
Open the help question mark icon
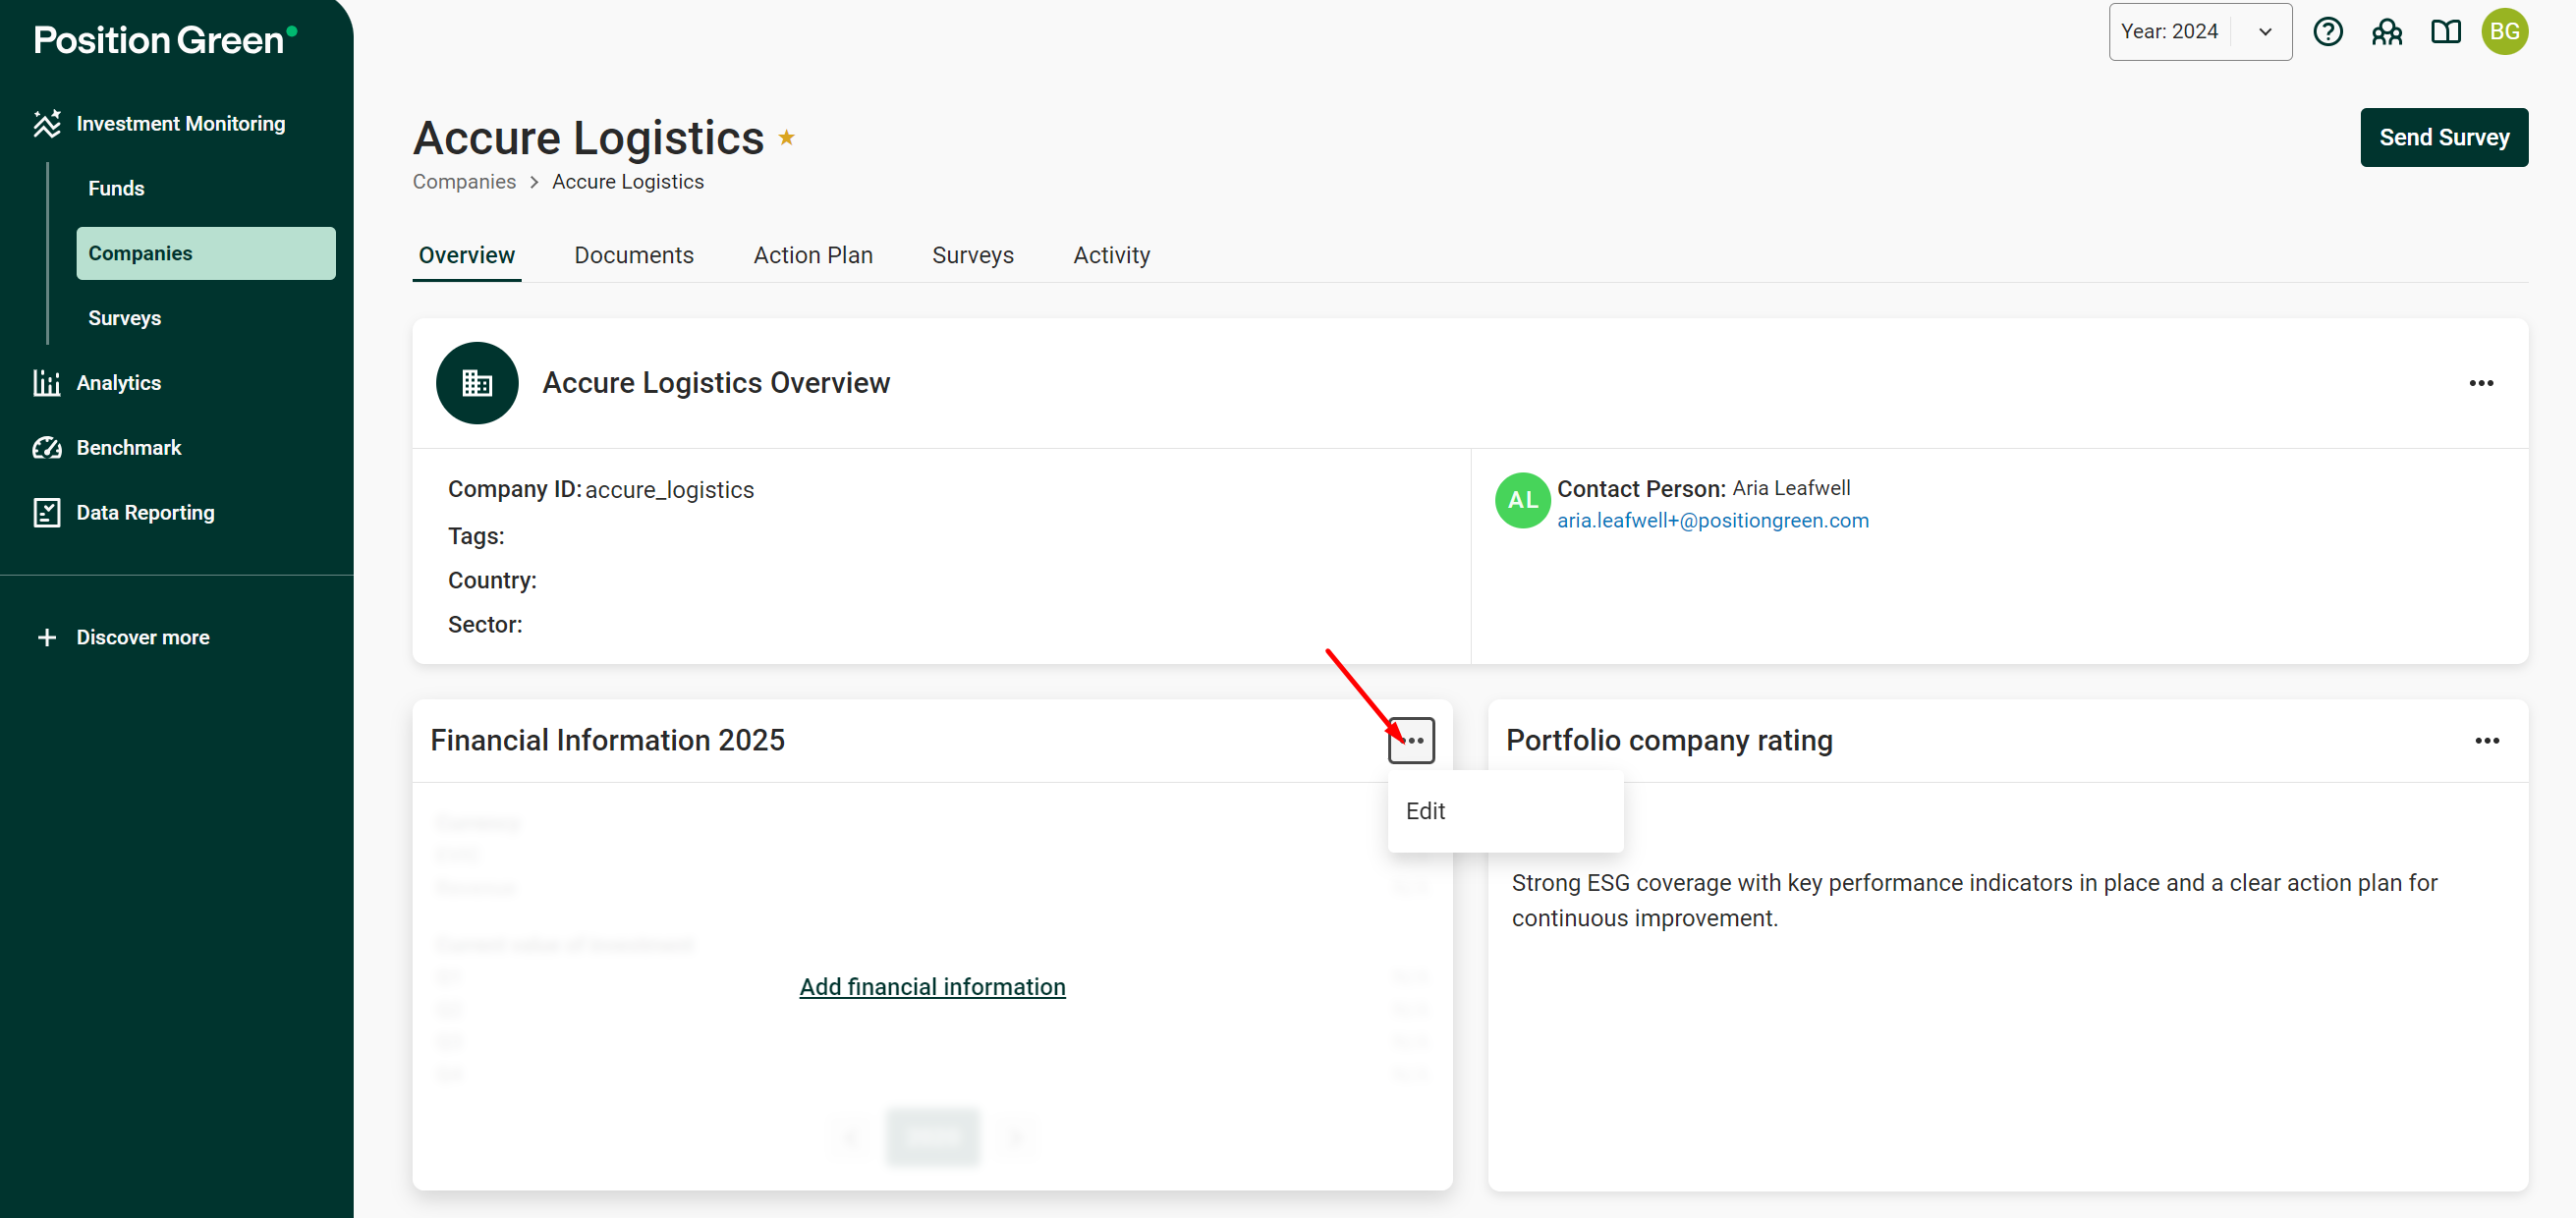click(2327, 32)
